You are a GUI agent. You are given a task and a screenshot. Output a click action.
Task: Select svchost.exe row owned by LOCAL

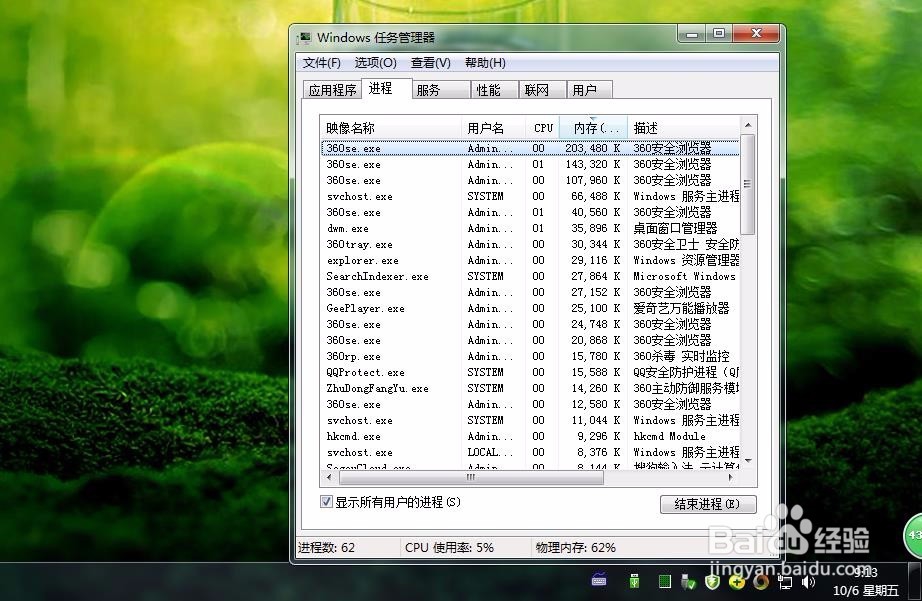click(530, 452)
